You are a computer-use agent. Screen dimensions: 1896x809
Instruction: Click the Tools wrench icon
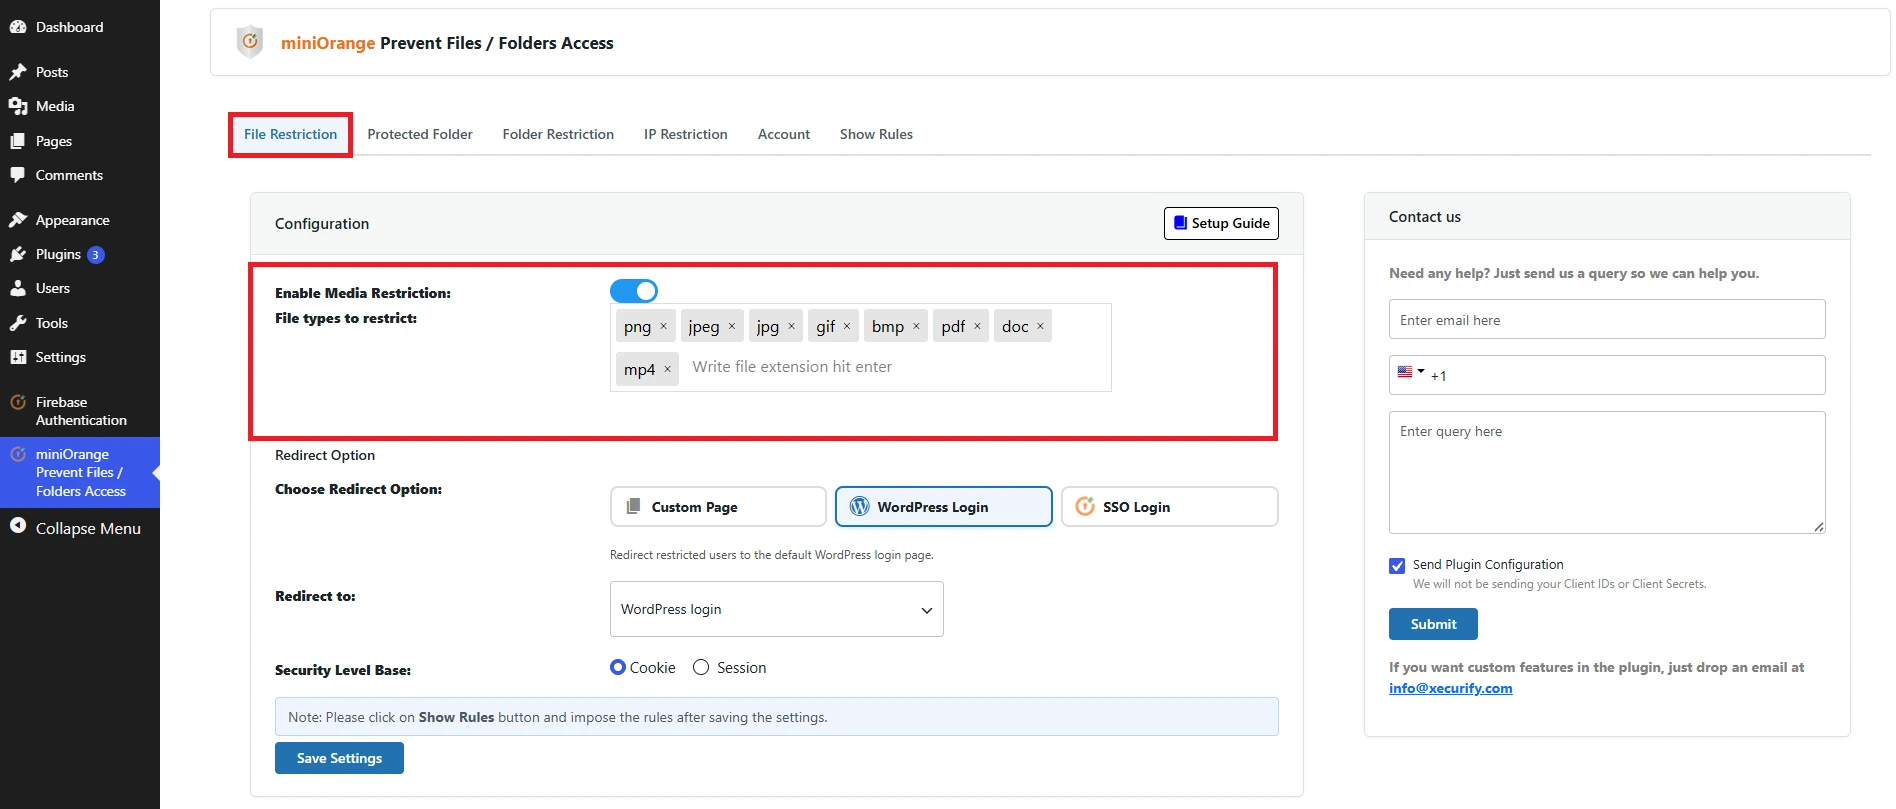click(x=18, y=323)
